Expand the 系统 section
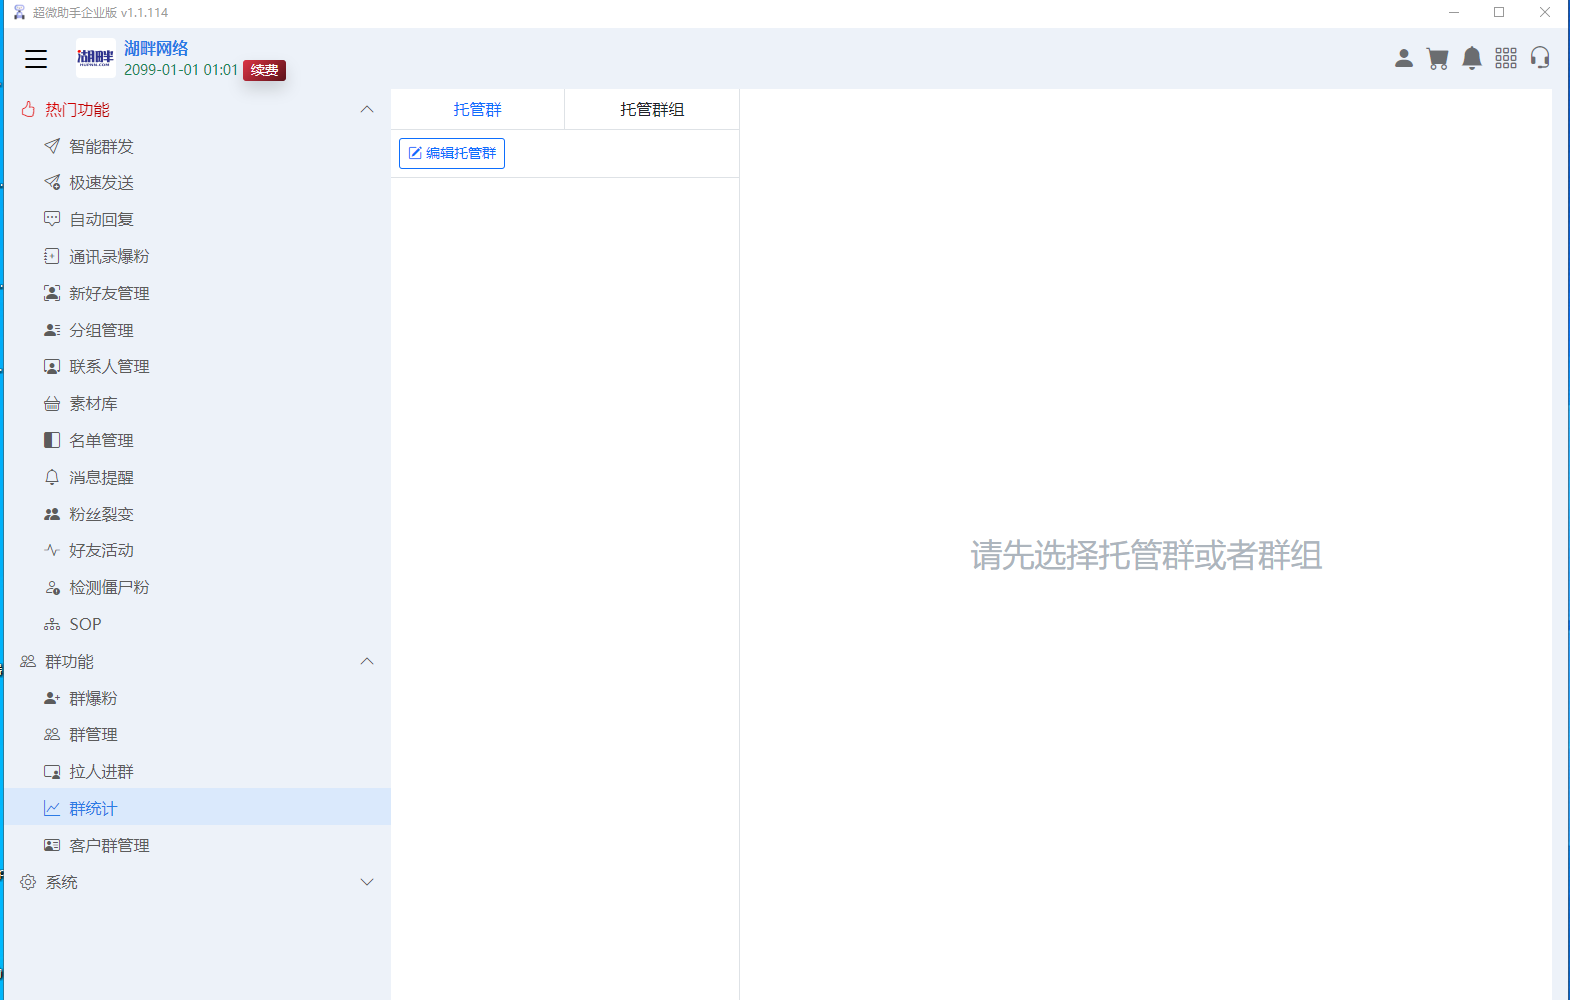The width and height of the screenshot is (1570, 1000). 367,882
